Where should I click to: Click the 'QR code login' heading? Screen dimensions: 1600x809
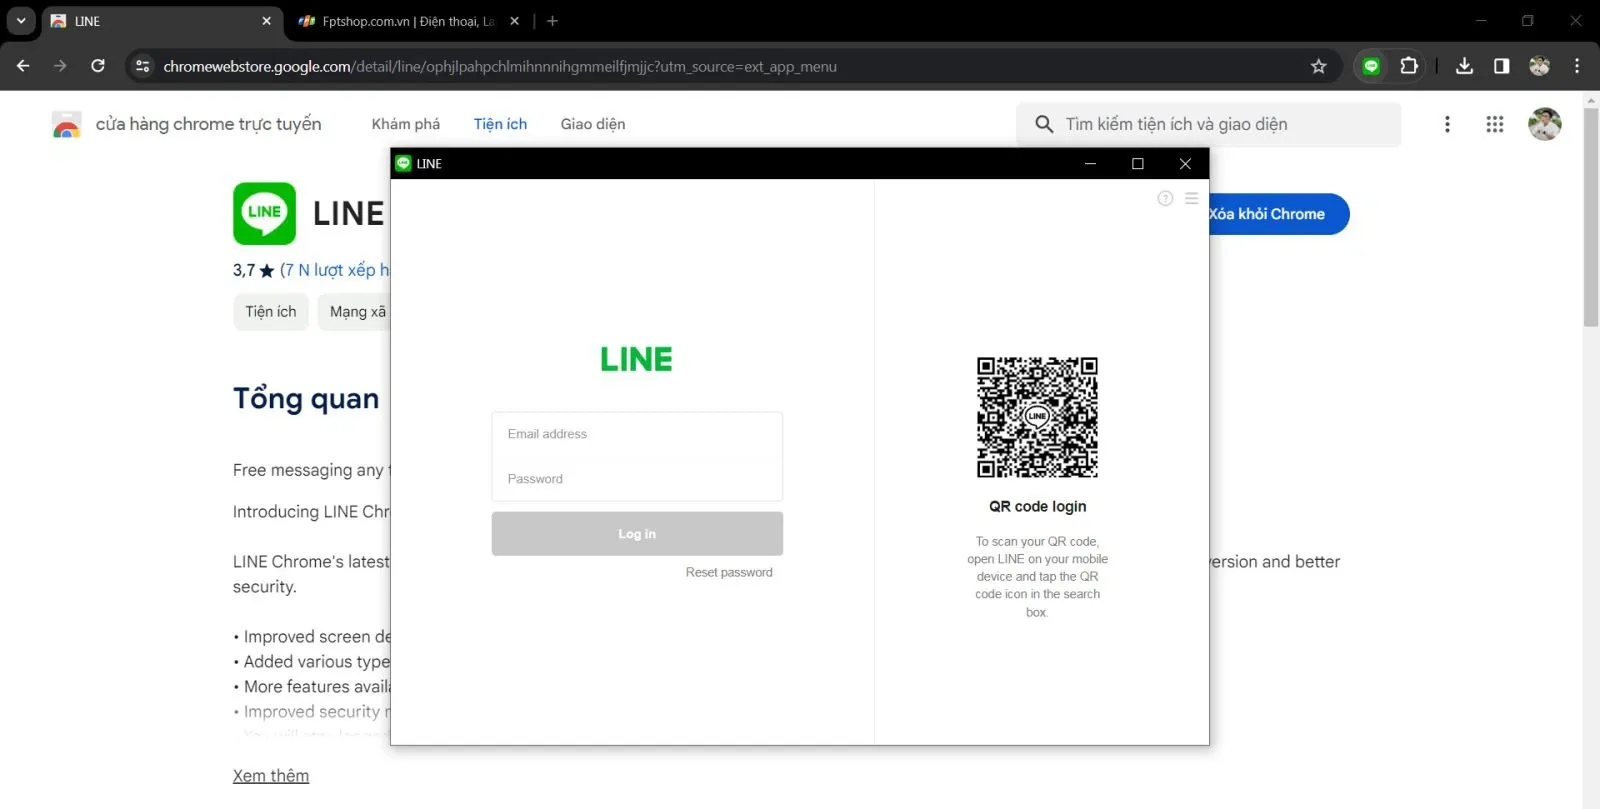tap(1037, 507)
